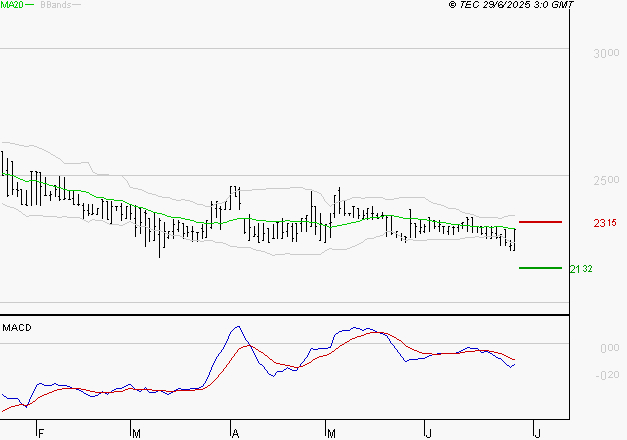Click the MACD indicator panel title

(x=17, y=328)
